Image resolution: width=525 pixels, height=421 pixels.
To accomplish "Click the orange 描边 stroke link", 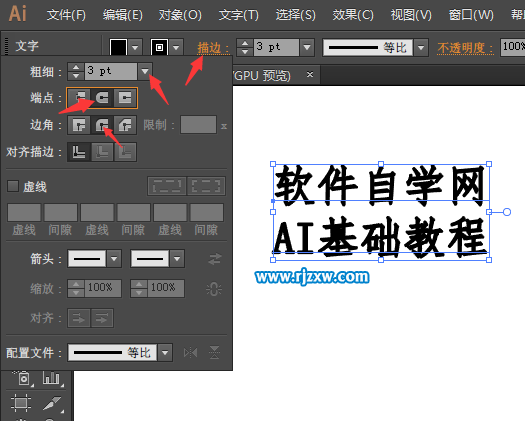I will tap(213, 48).
